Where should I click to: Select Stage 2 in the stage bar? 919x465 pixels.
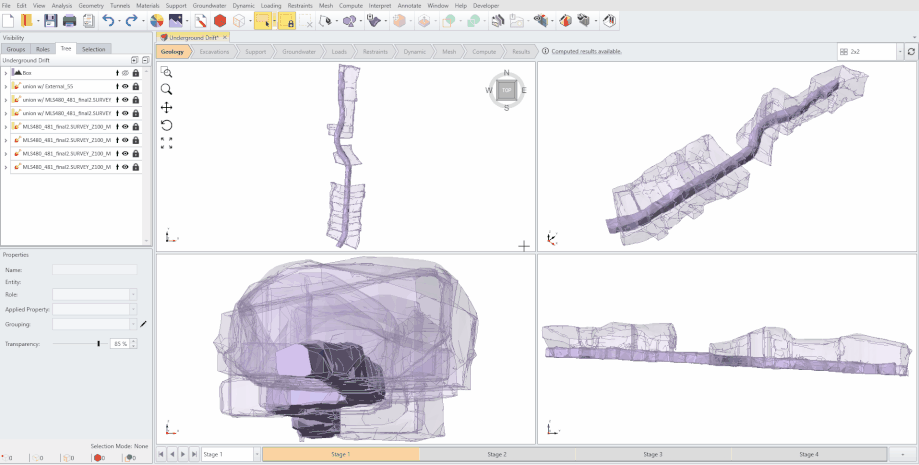[497, 454]
